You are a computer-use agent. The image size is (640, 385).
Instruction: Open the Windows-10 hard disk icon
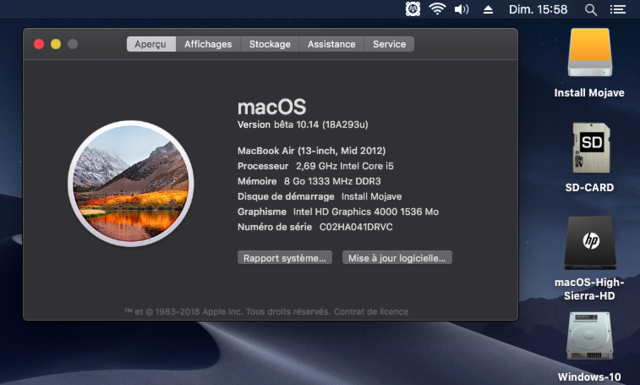coord(589,336)
